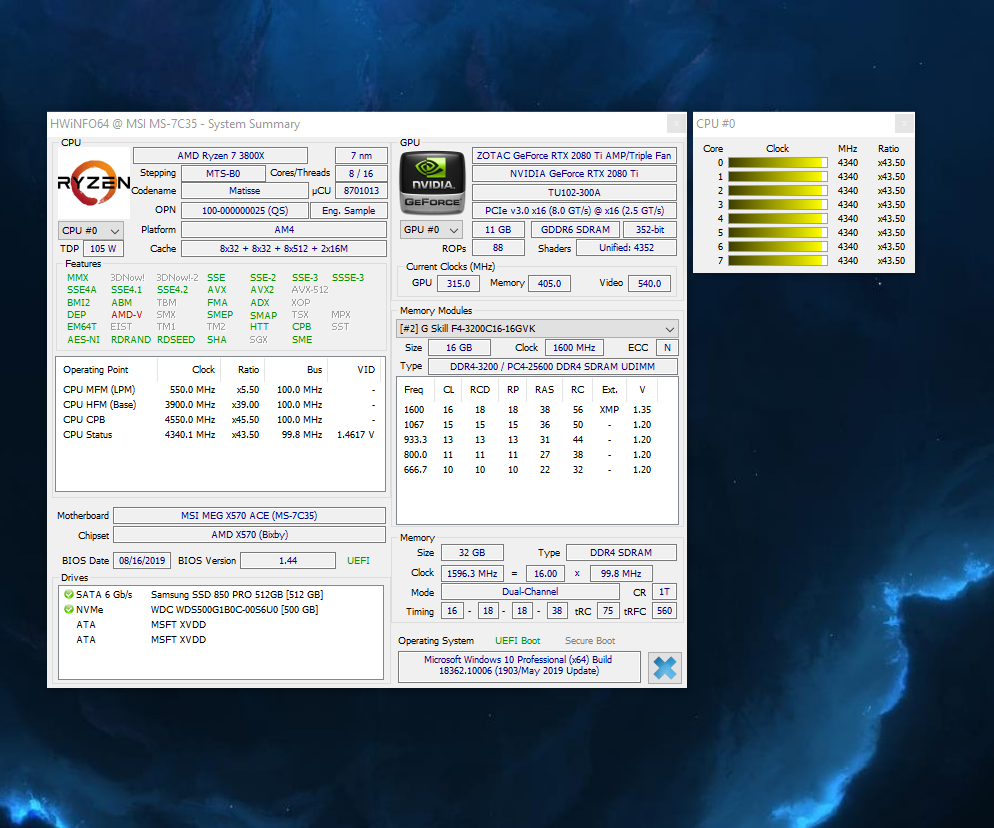Click the GPU clock 315.0 field

click(458, 283)
